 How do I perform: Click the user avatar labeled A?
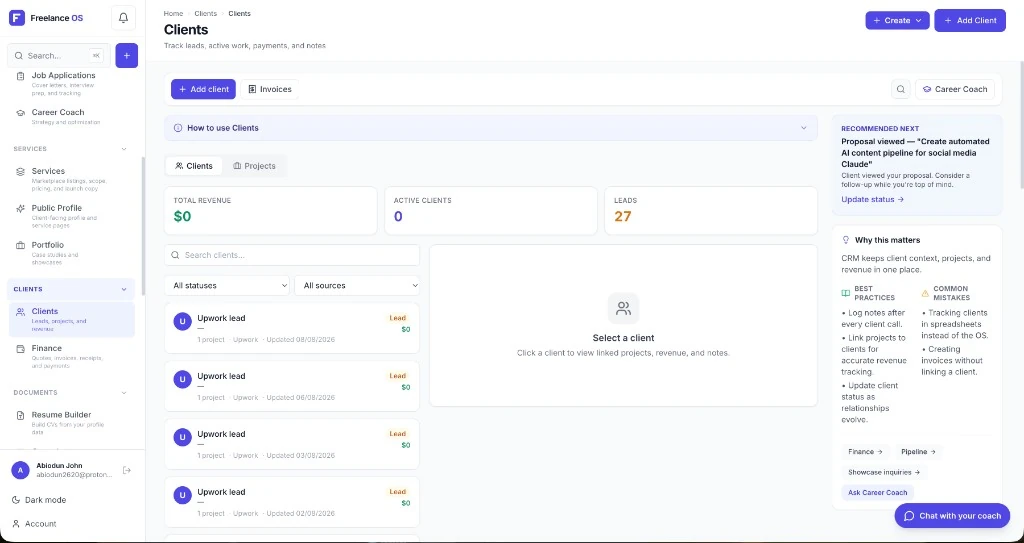pyautogui.click(x=20, y=470)
